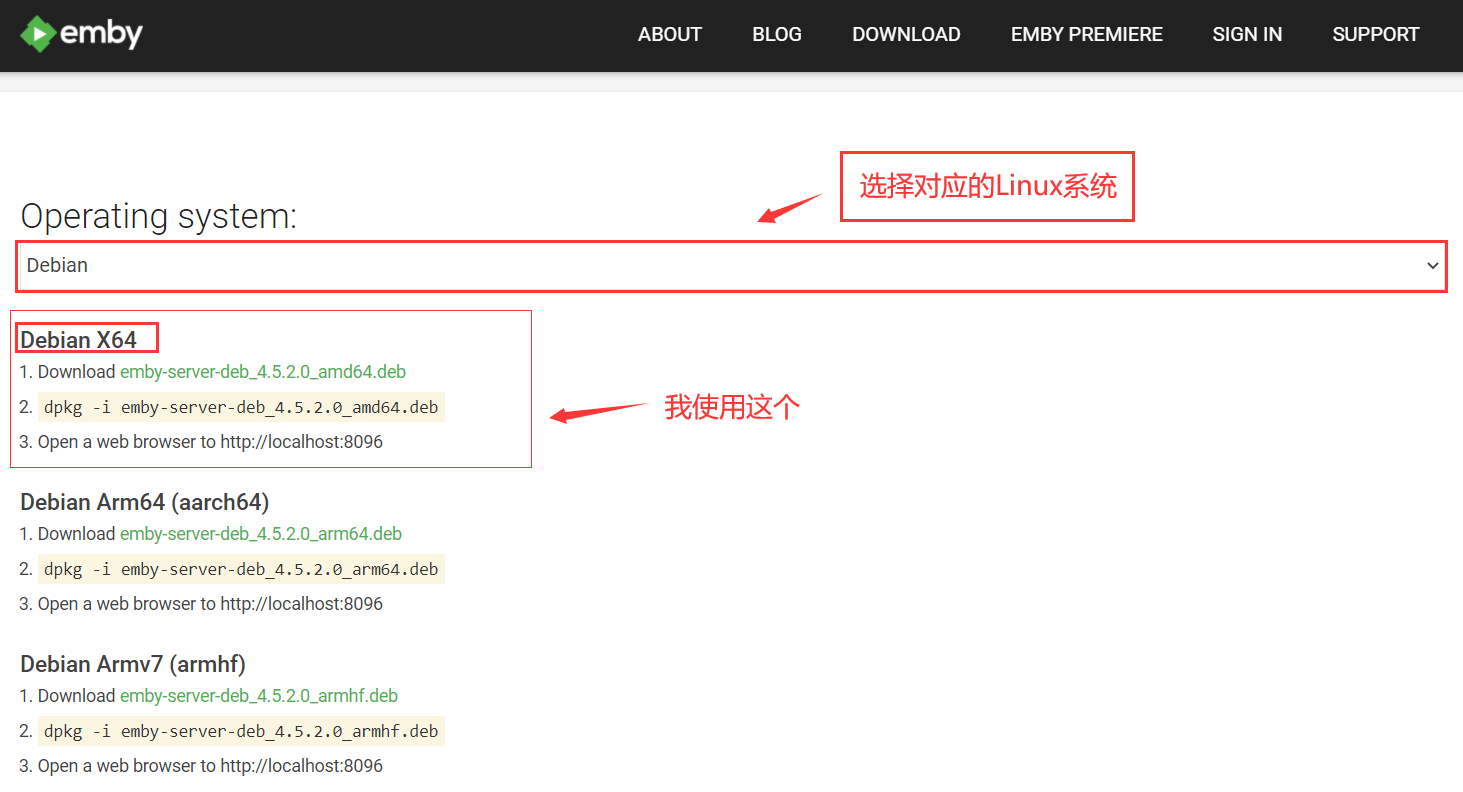The height and width of the screenshot is (792, 1463).
Task: Go to the BLOG section
Action: pos(776,35)
